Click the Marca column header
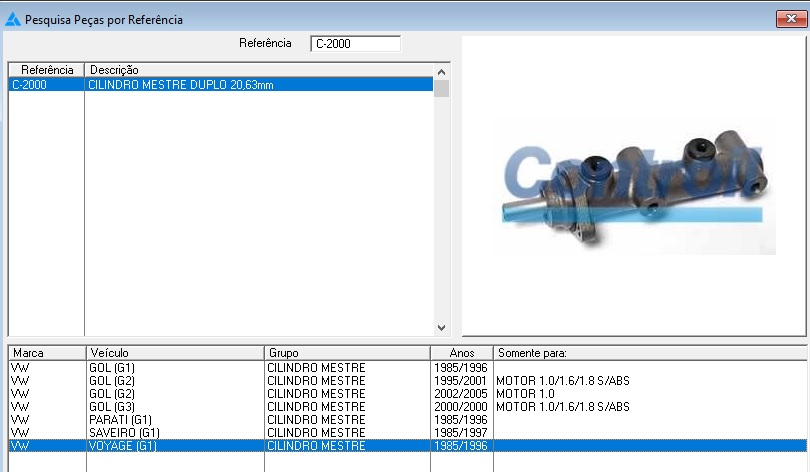810x472 pixels. 46,353
